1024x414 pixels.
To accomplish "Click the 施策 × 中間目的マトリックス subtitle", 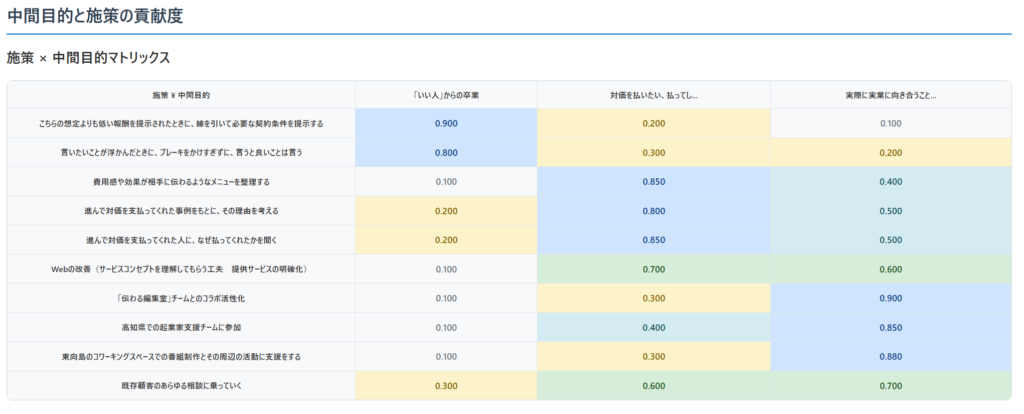I will coord(88,58).
